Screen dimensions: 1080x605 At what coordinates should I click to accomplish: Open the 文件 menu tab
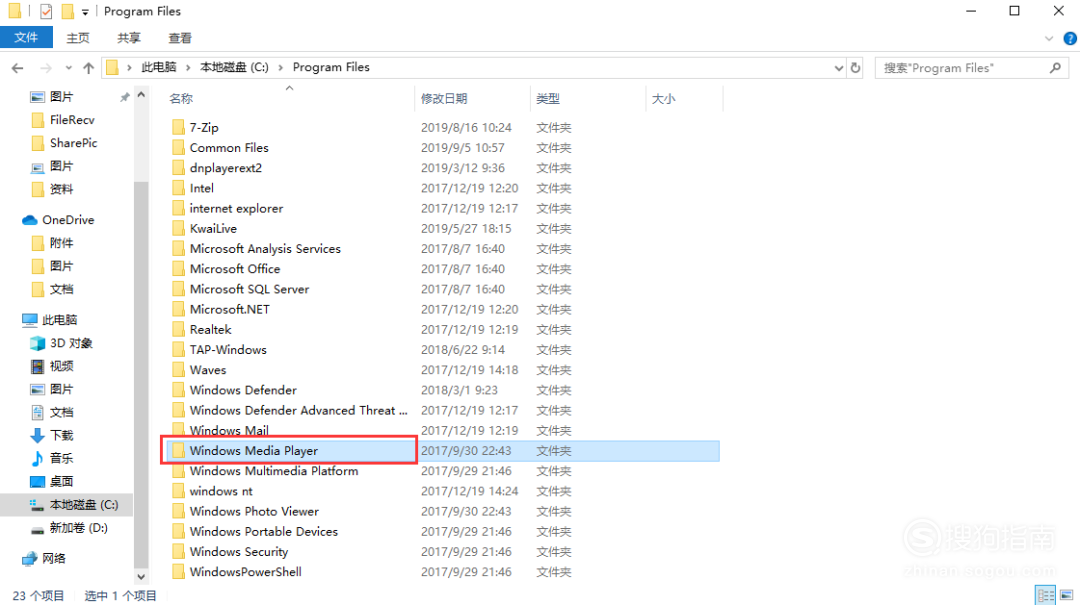pos(26,37)
